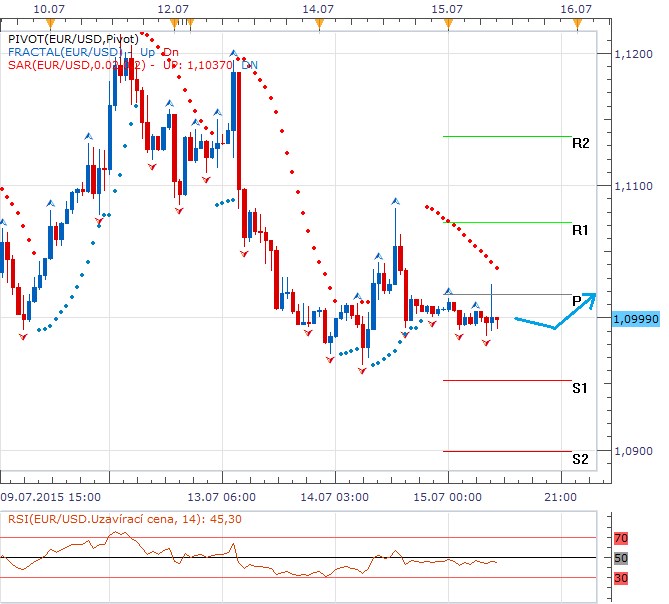Click the R1 resistance level label
The width and height of the screenshot is (669, 604).
click(x=580, y=230)
